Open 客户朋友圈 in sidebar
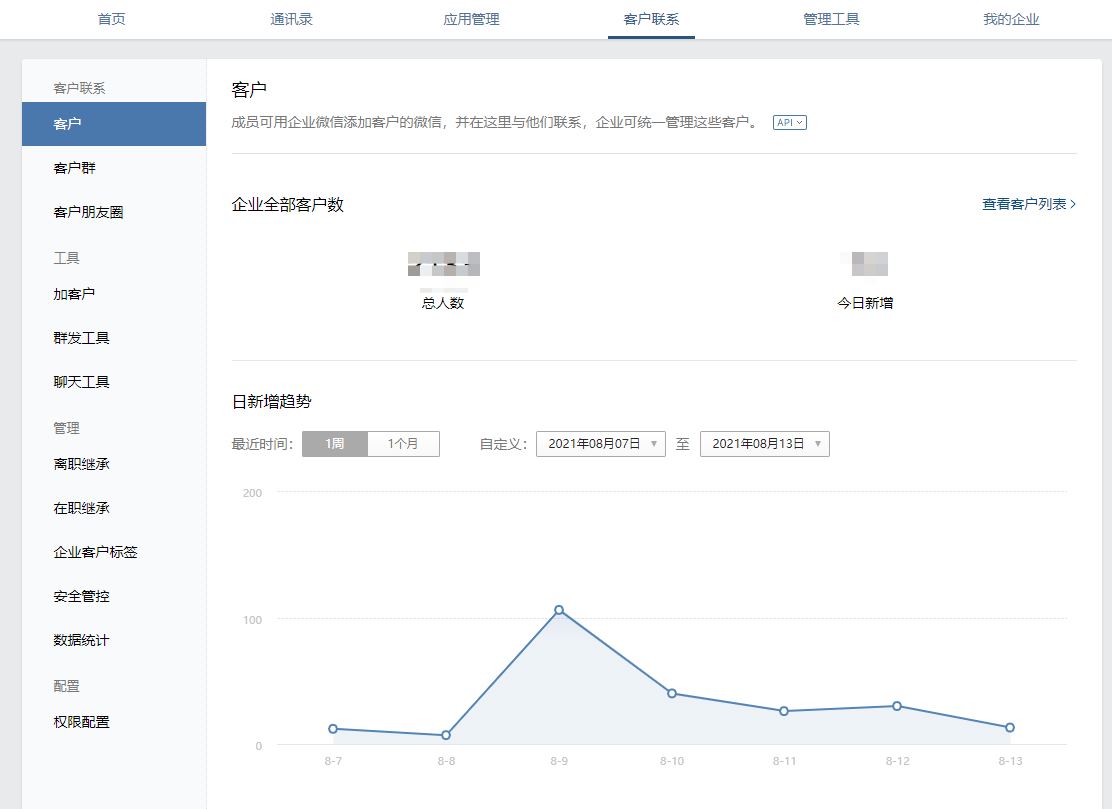Image resolution: width=1112 pixels, height=809 pixels. click(88, 212)
